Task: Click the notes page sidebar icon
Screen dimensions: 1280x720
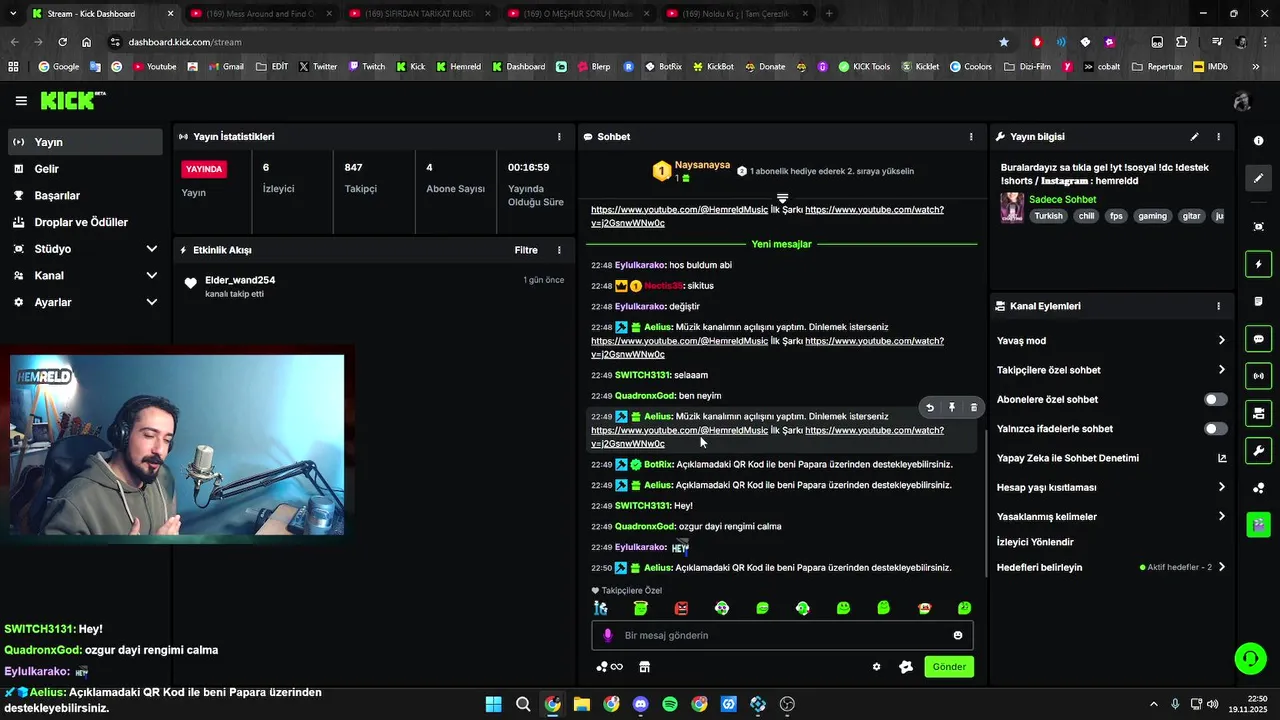Action: 1258,302
